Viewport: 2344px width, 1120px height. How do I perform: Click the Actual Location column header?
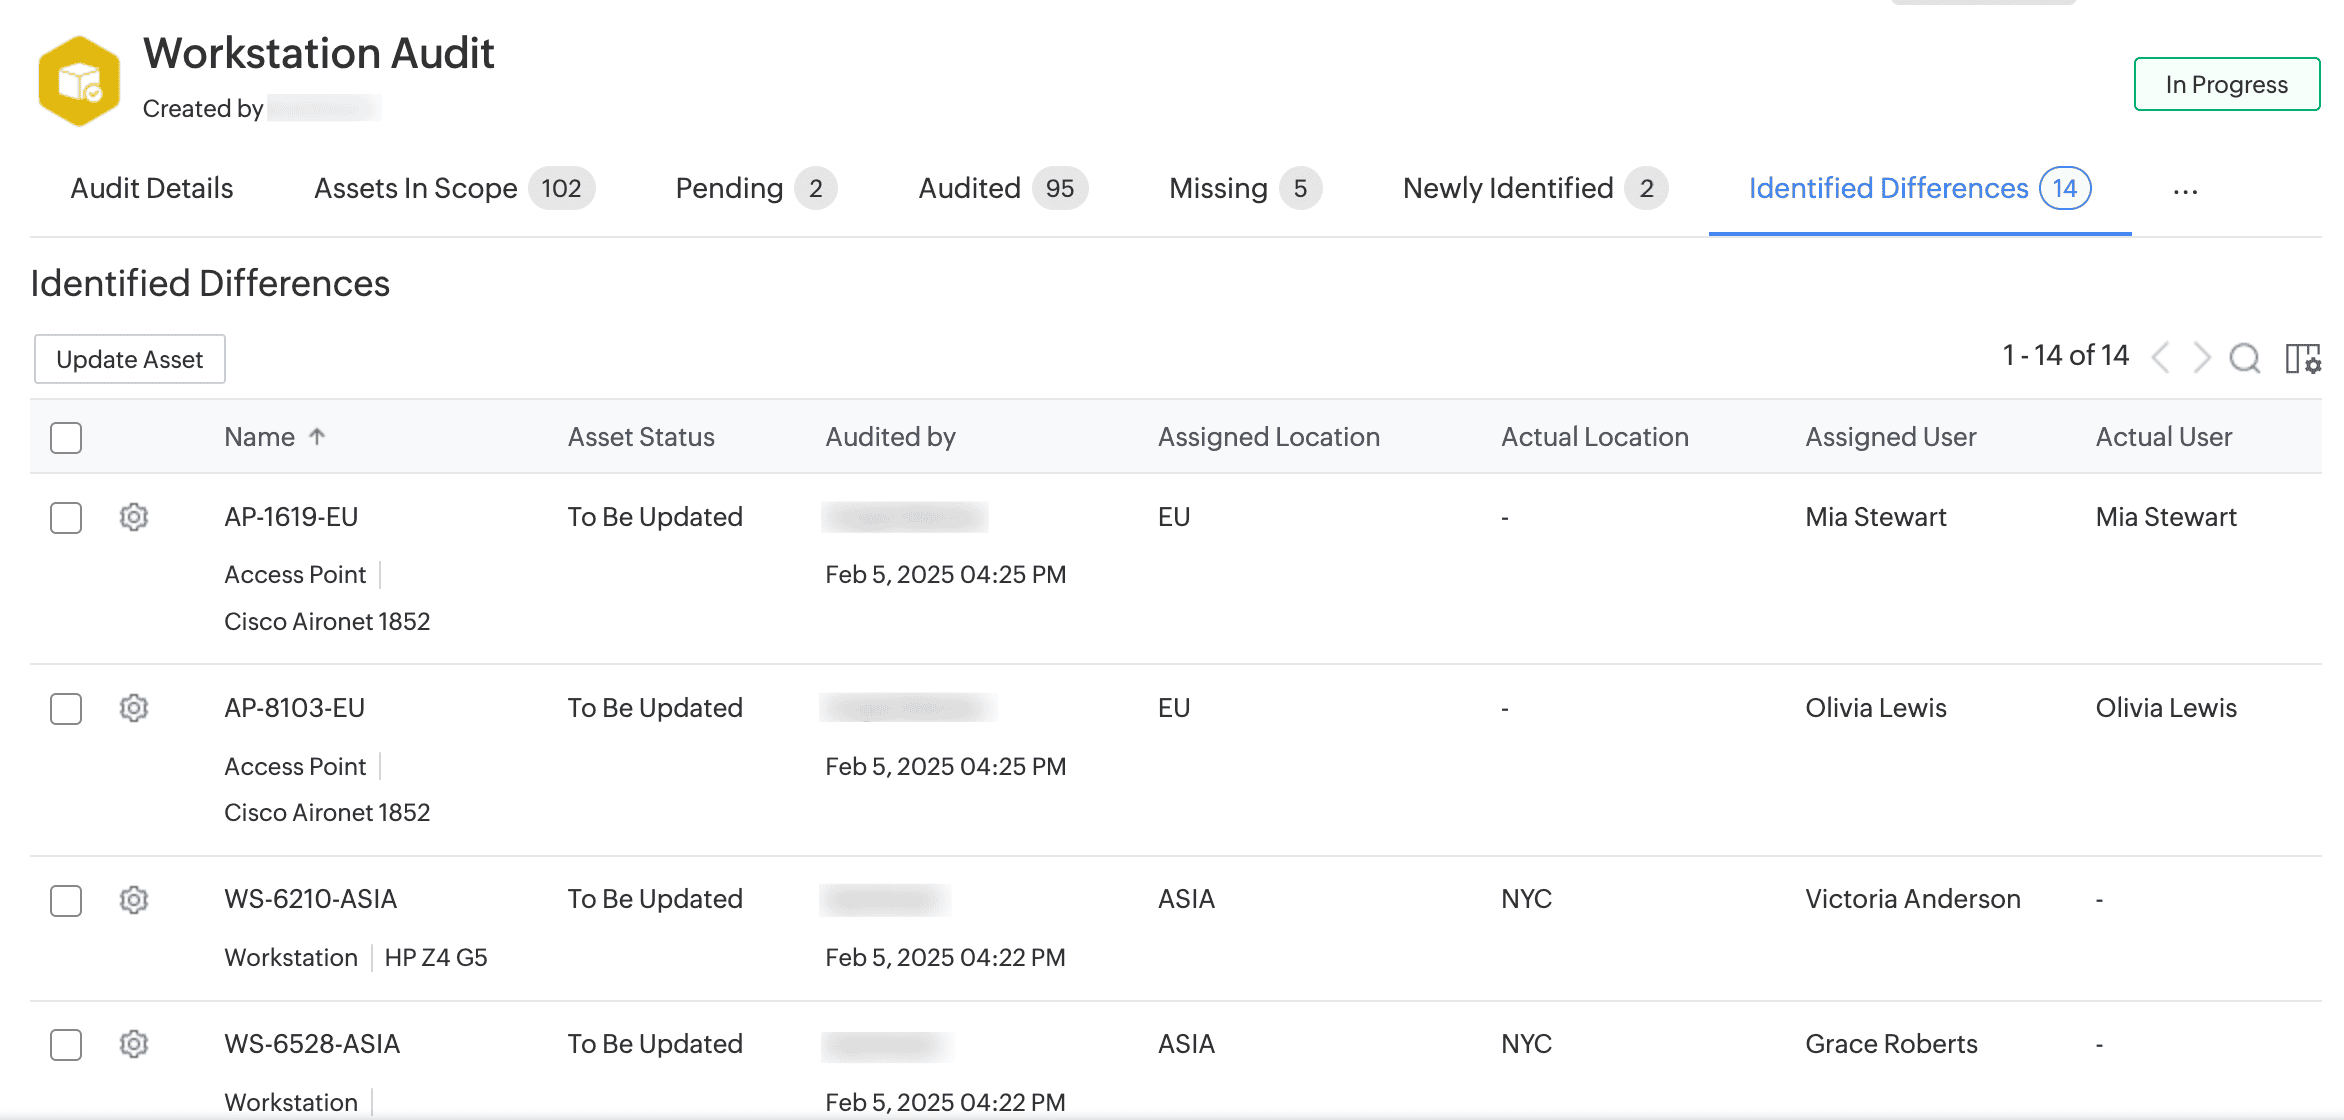coord(1594,437)
